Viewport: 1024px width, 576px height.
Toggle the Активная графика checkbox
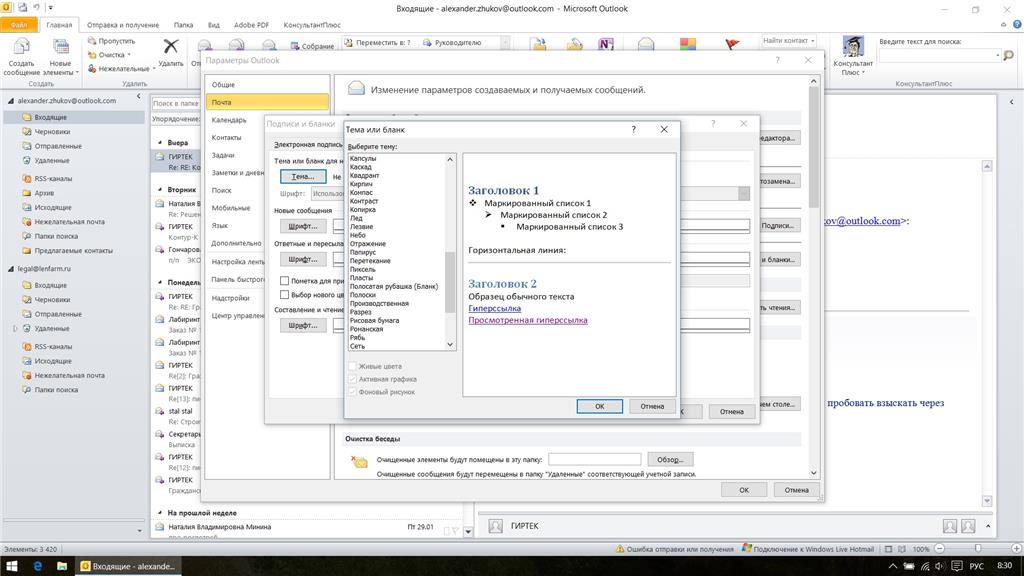pos(353,379)
